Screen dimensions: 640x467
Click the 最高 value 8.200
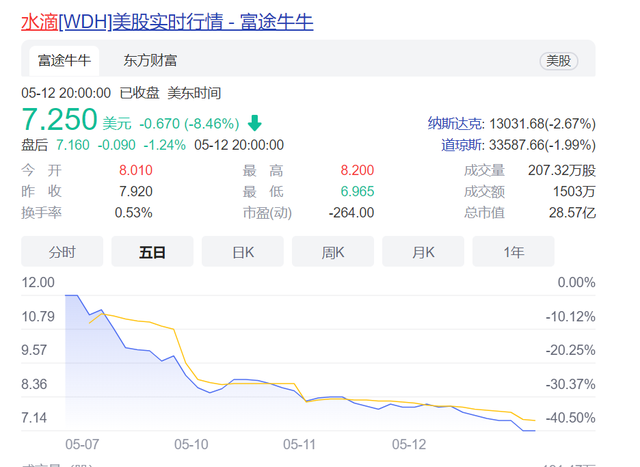point(357,170)
